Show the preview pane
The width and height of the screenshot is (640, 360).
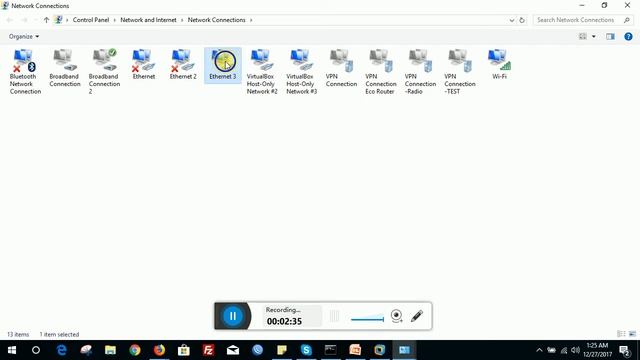point(610,36)
